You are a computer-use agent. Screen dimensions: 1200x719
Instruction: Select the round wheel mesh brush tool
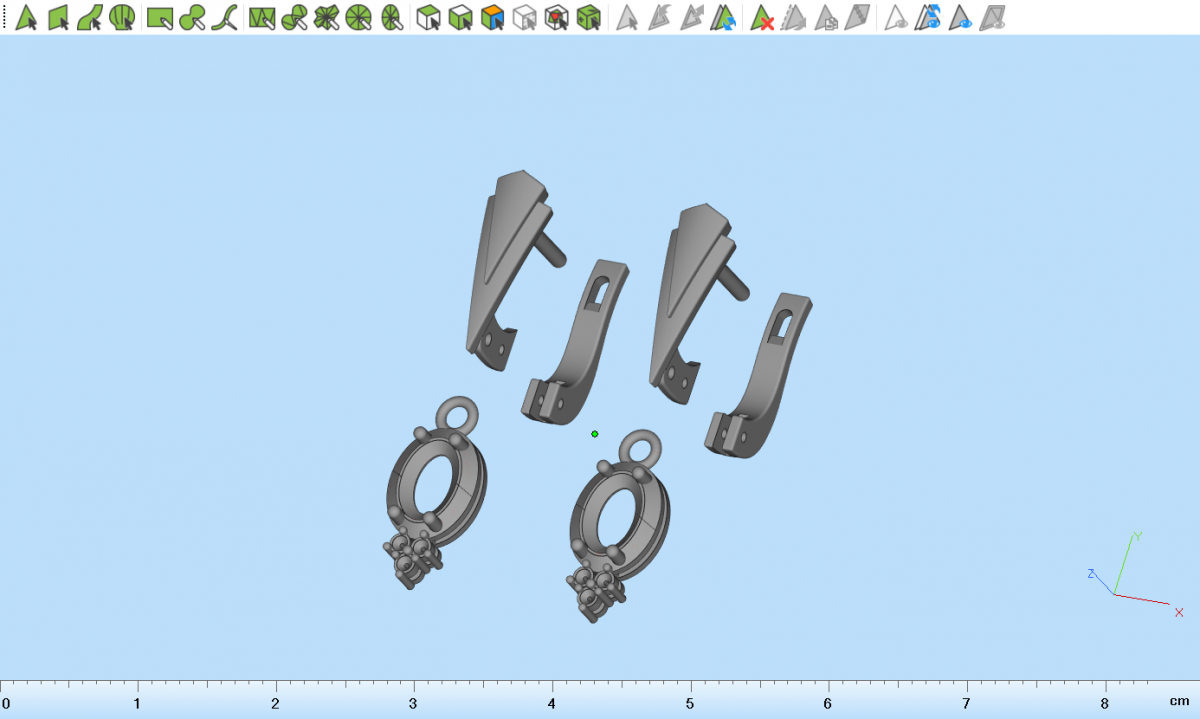click(359, 17)
